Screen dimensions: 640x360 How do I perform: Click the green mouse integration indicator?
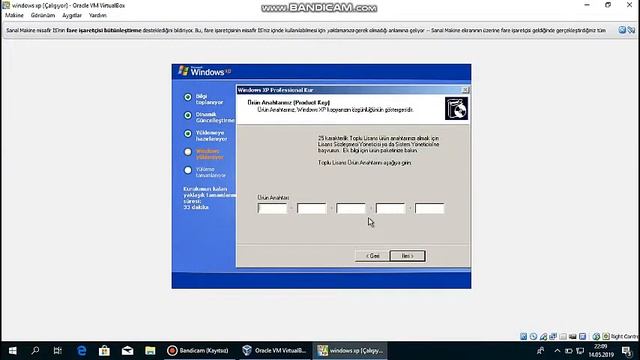(x=596, y=336)
